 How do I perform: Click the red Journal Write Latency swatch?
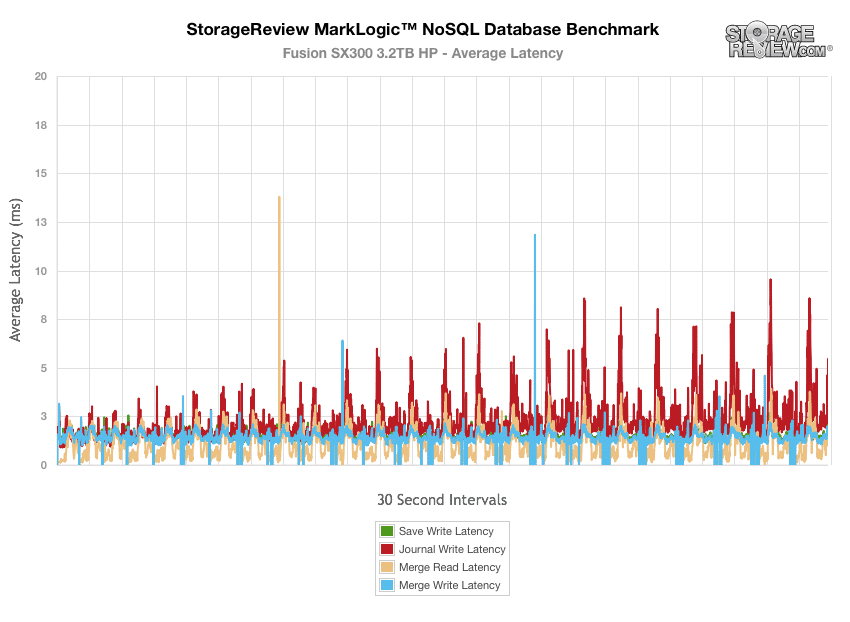(387, 549)
